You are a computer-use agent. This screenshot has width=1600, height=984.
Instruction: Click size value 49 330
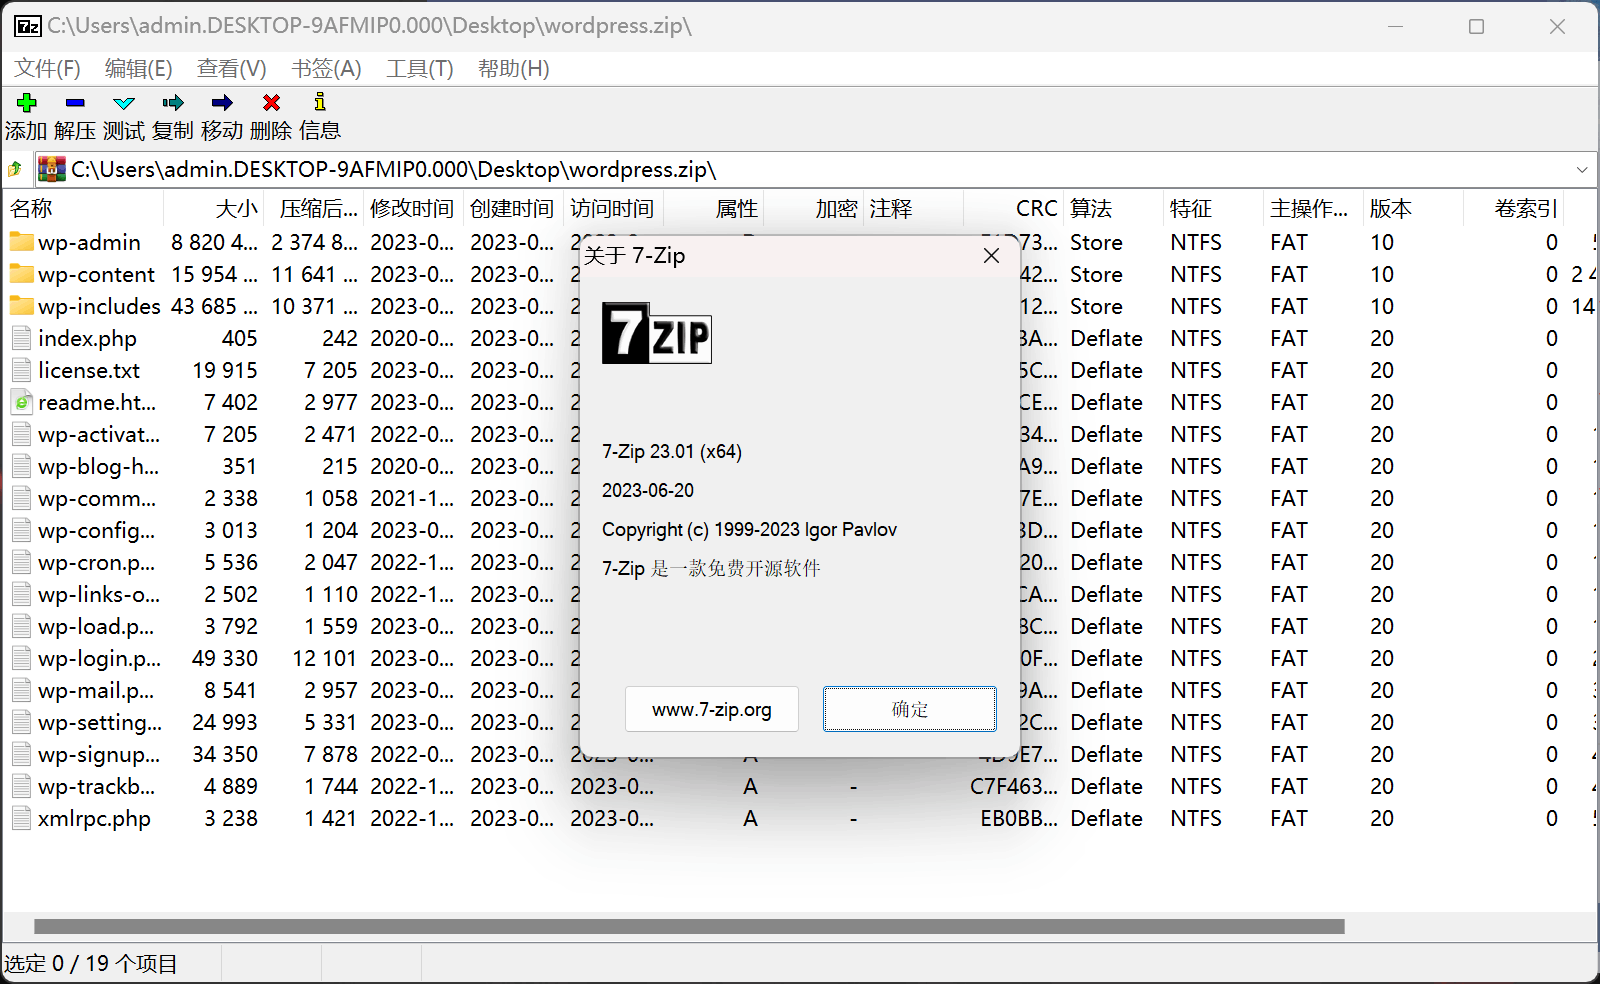coord(225,658)
